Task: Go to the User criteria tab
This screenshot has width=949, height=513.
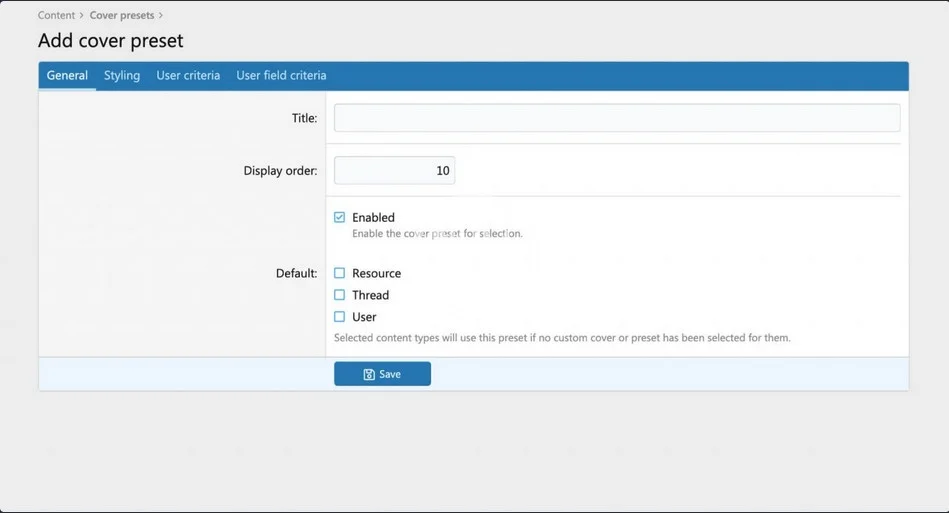Action: 188,76
